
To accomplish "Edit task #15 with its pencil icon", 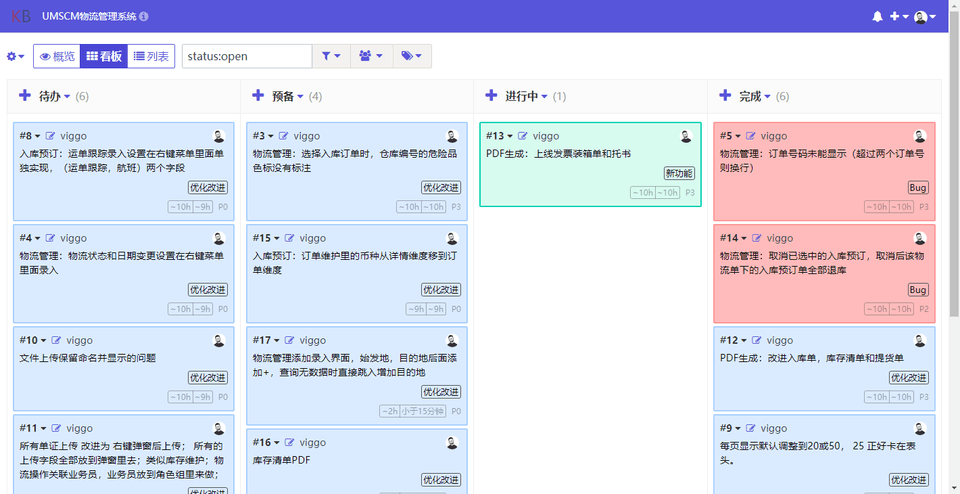I will point(290,238).
